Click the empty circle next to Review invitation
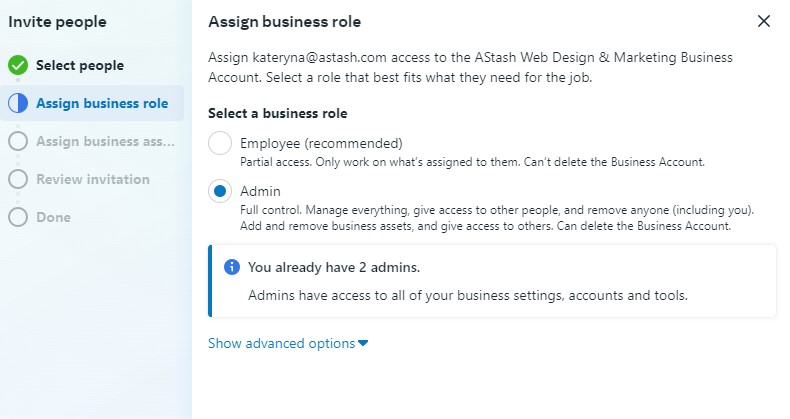Image resolution: width=790 pixels, height=419 pixels. [18, 179]
